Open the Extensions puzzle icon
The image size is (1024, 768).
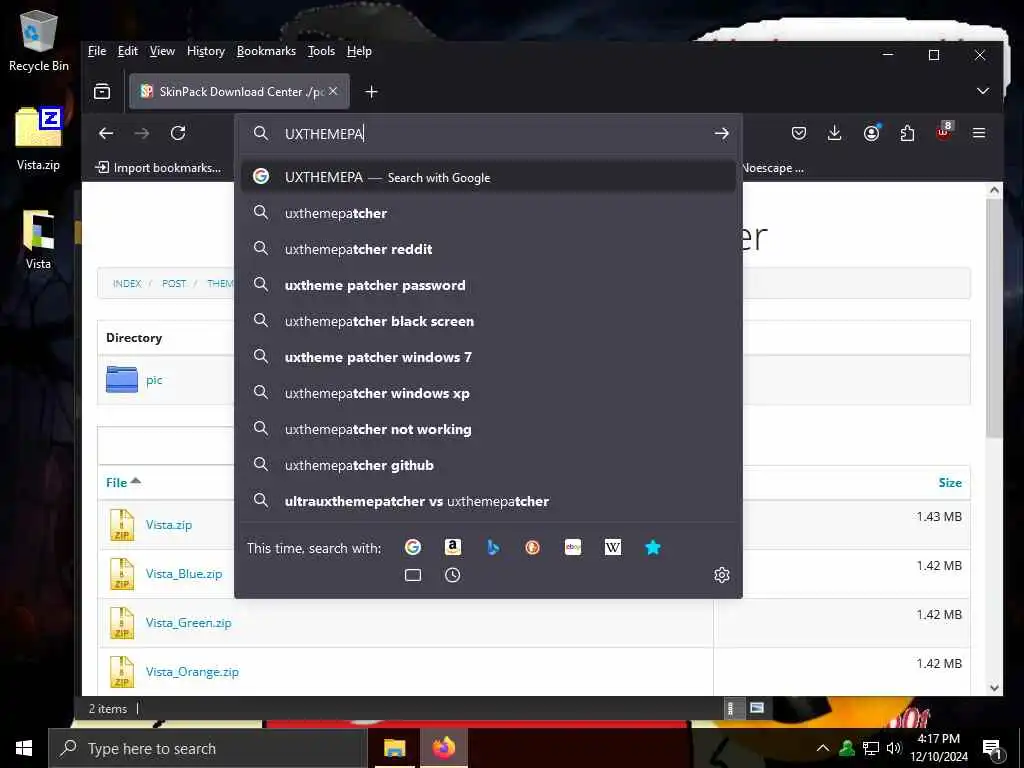907,134
